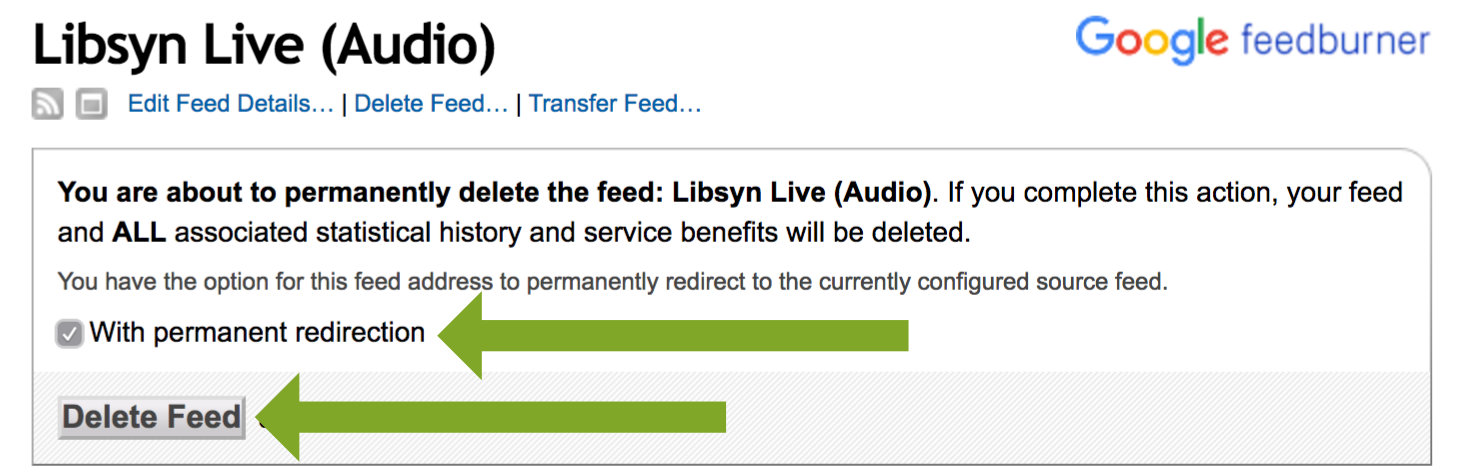This screenshot has height=475, width=1463.
Task: Click the bold feed name inside the warning
Action: pyautogui.click(x=803, y=190)
